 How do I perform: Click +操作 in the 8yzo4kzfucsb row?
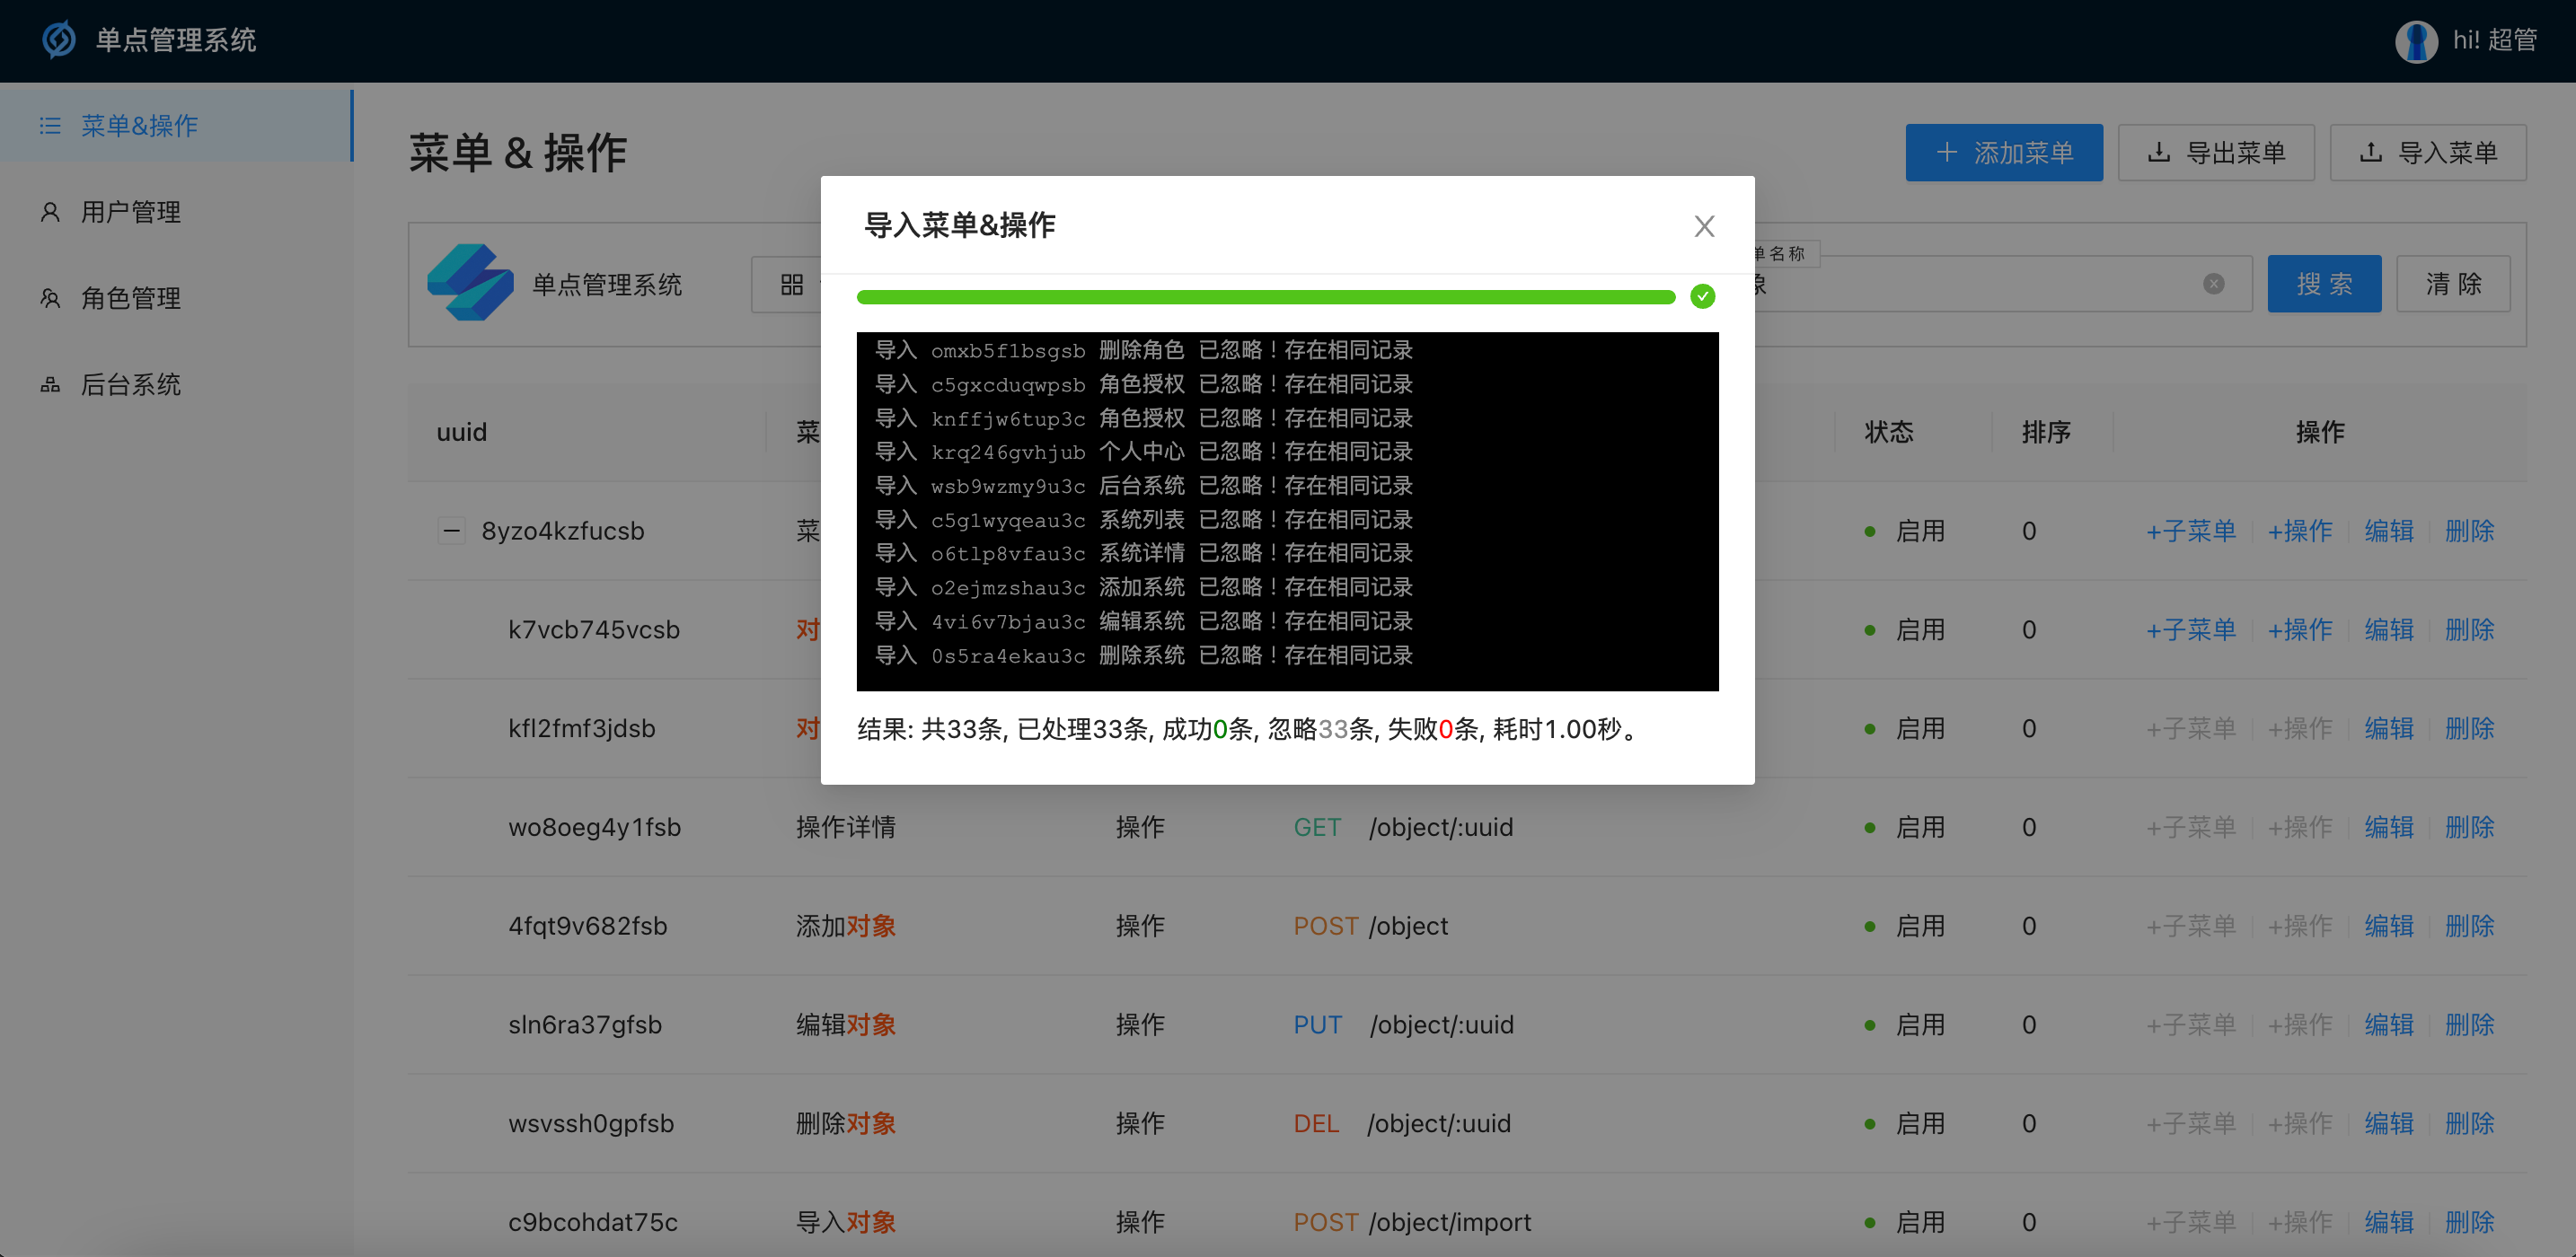(2299, 531)
